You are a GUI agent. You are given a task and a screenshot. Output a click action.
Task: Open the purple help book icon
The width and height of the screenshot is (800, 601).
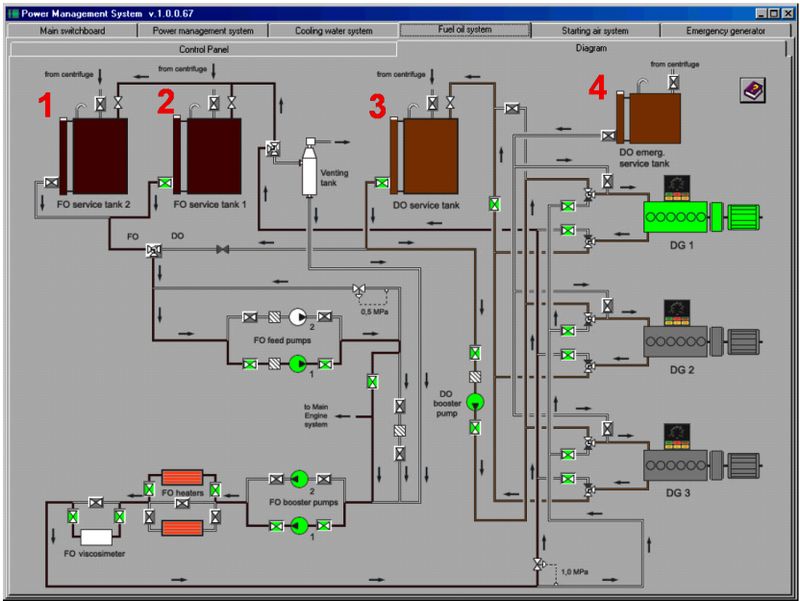pyautogui.click(x=753, y=90)
